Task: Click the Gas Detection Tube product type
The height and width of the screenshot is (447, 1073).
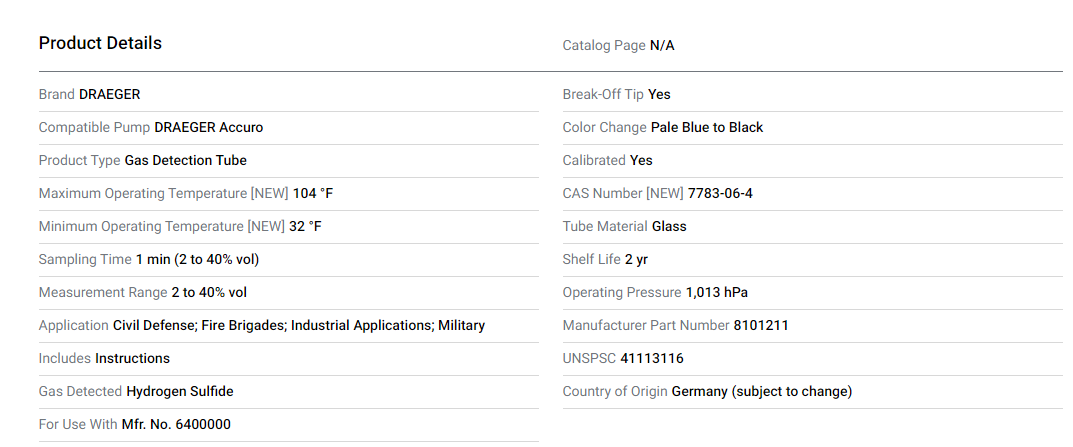Action: point(186,160)
